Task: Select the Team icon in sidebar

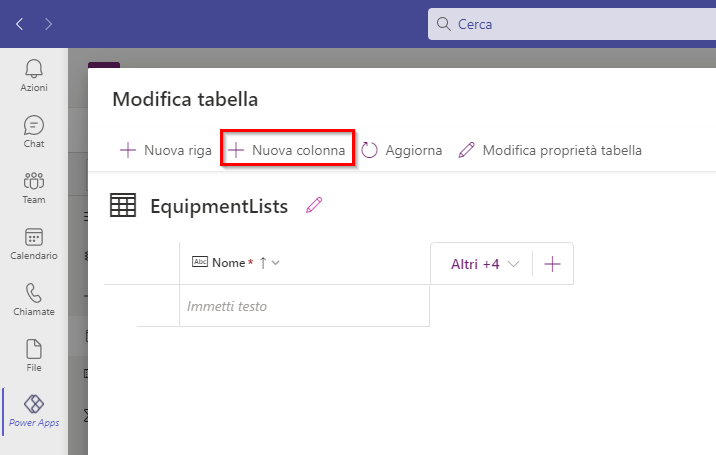Action: coord(34,181)
